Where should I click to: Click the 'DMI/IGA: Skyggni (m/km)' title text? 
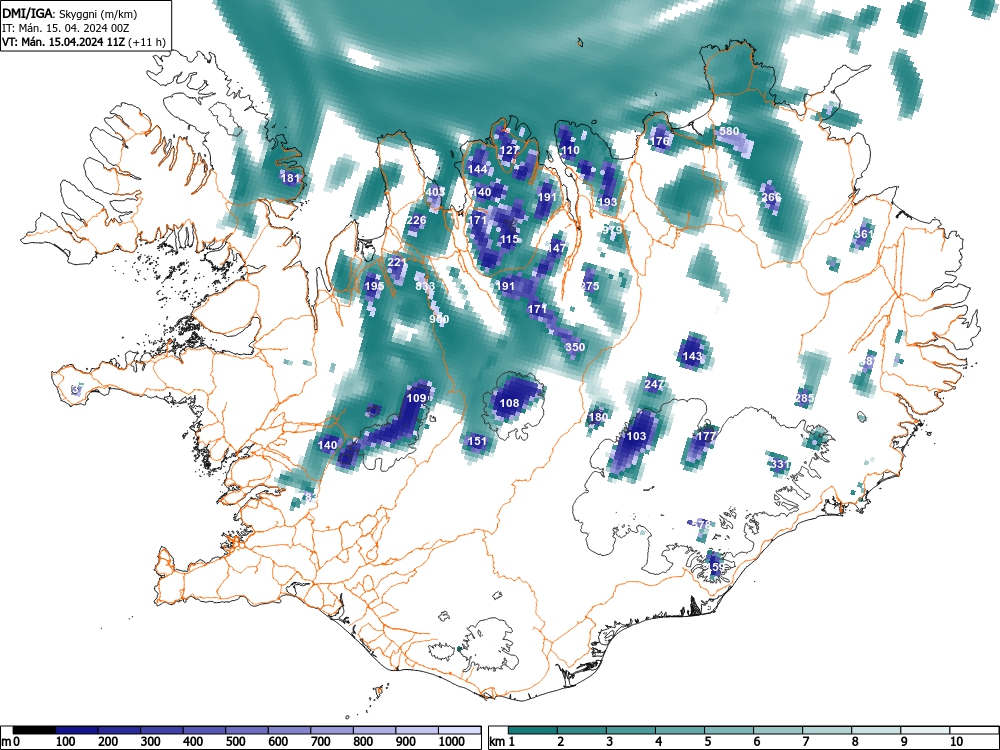click(70, 13)
